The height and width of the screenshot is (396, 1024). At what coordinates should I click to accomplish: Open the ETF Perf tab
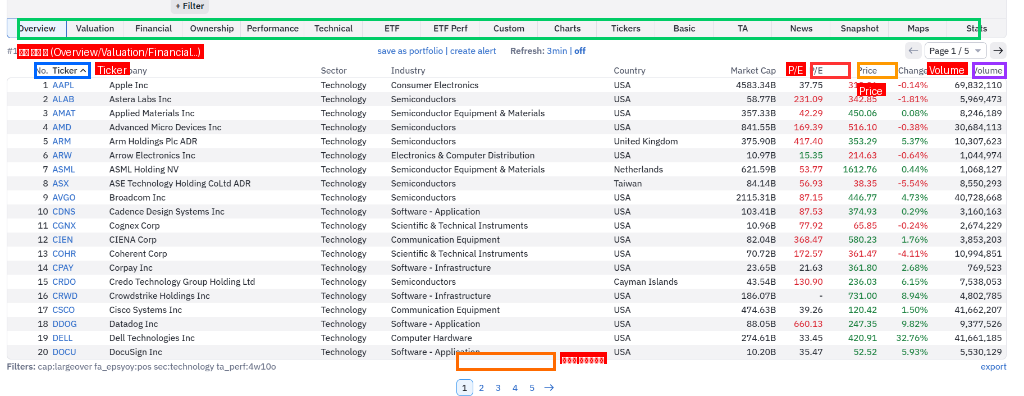click(x=450, y=29)
